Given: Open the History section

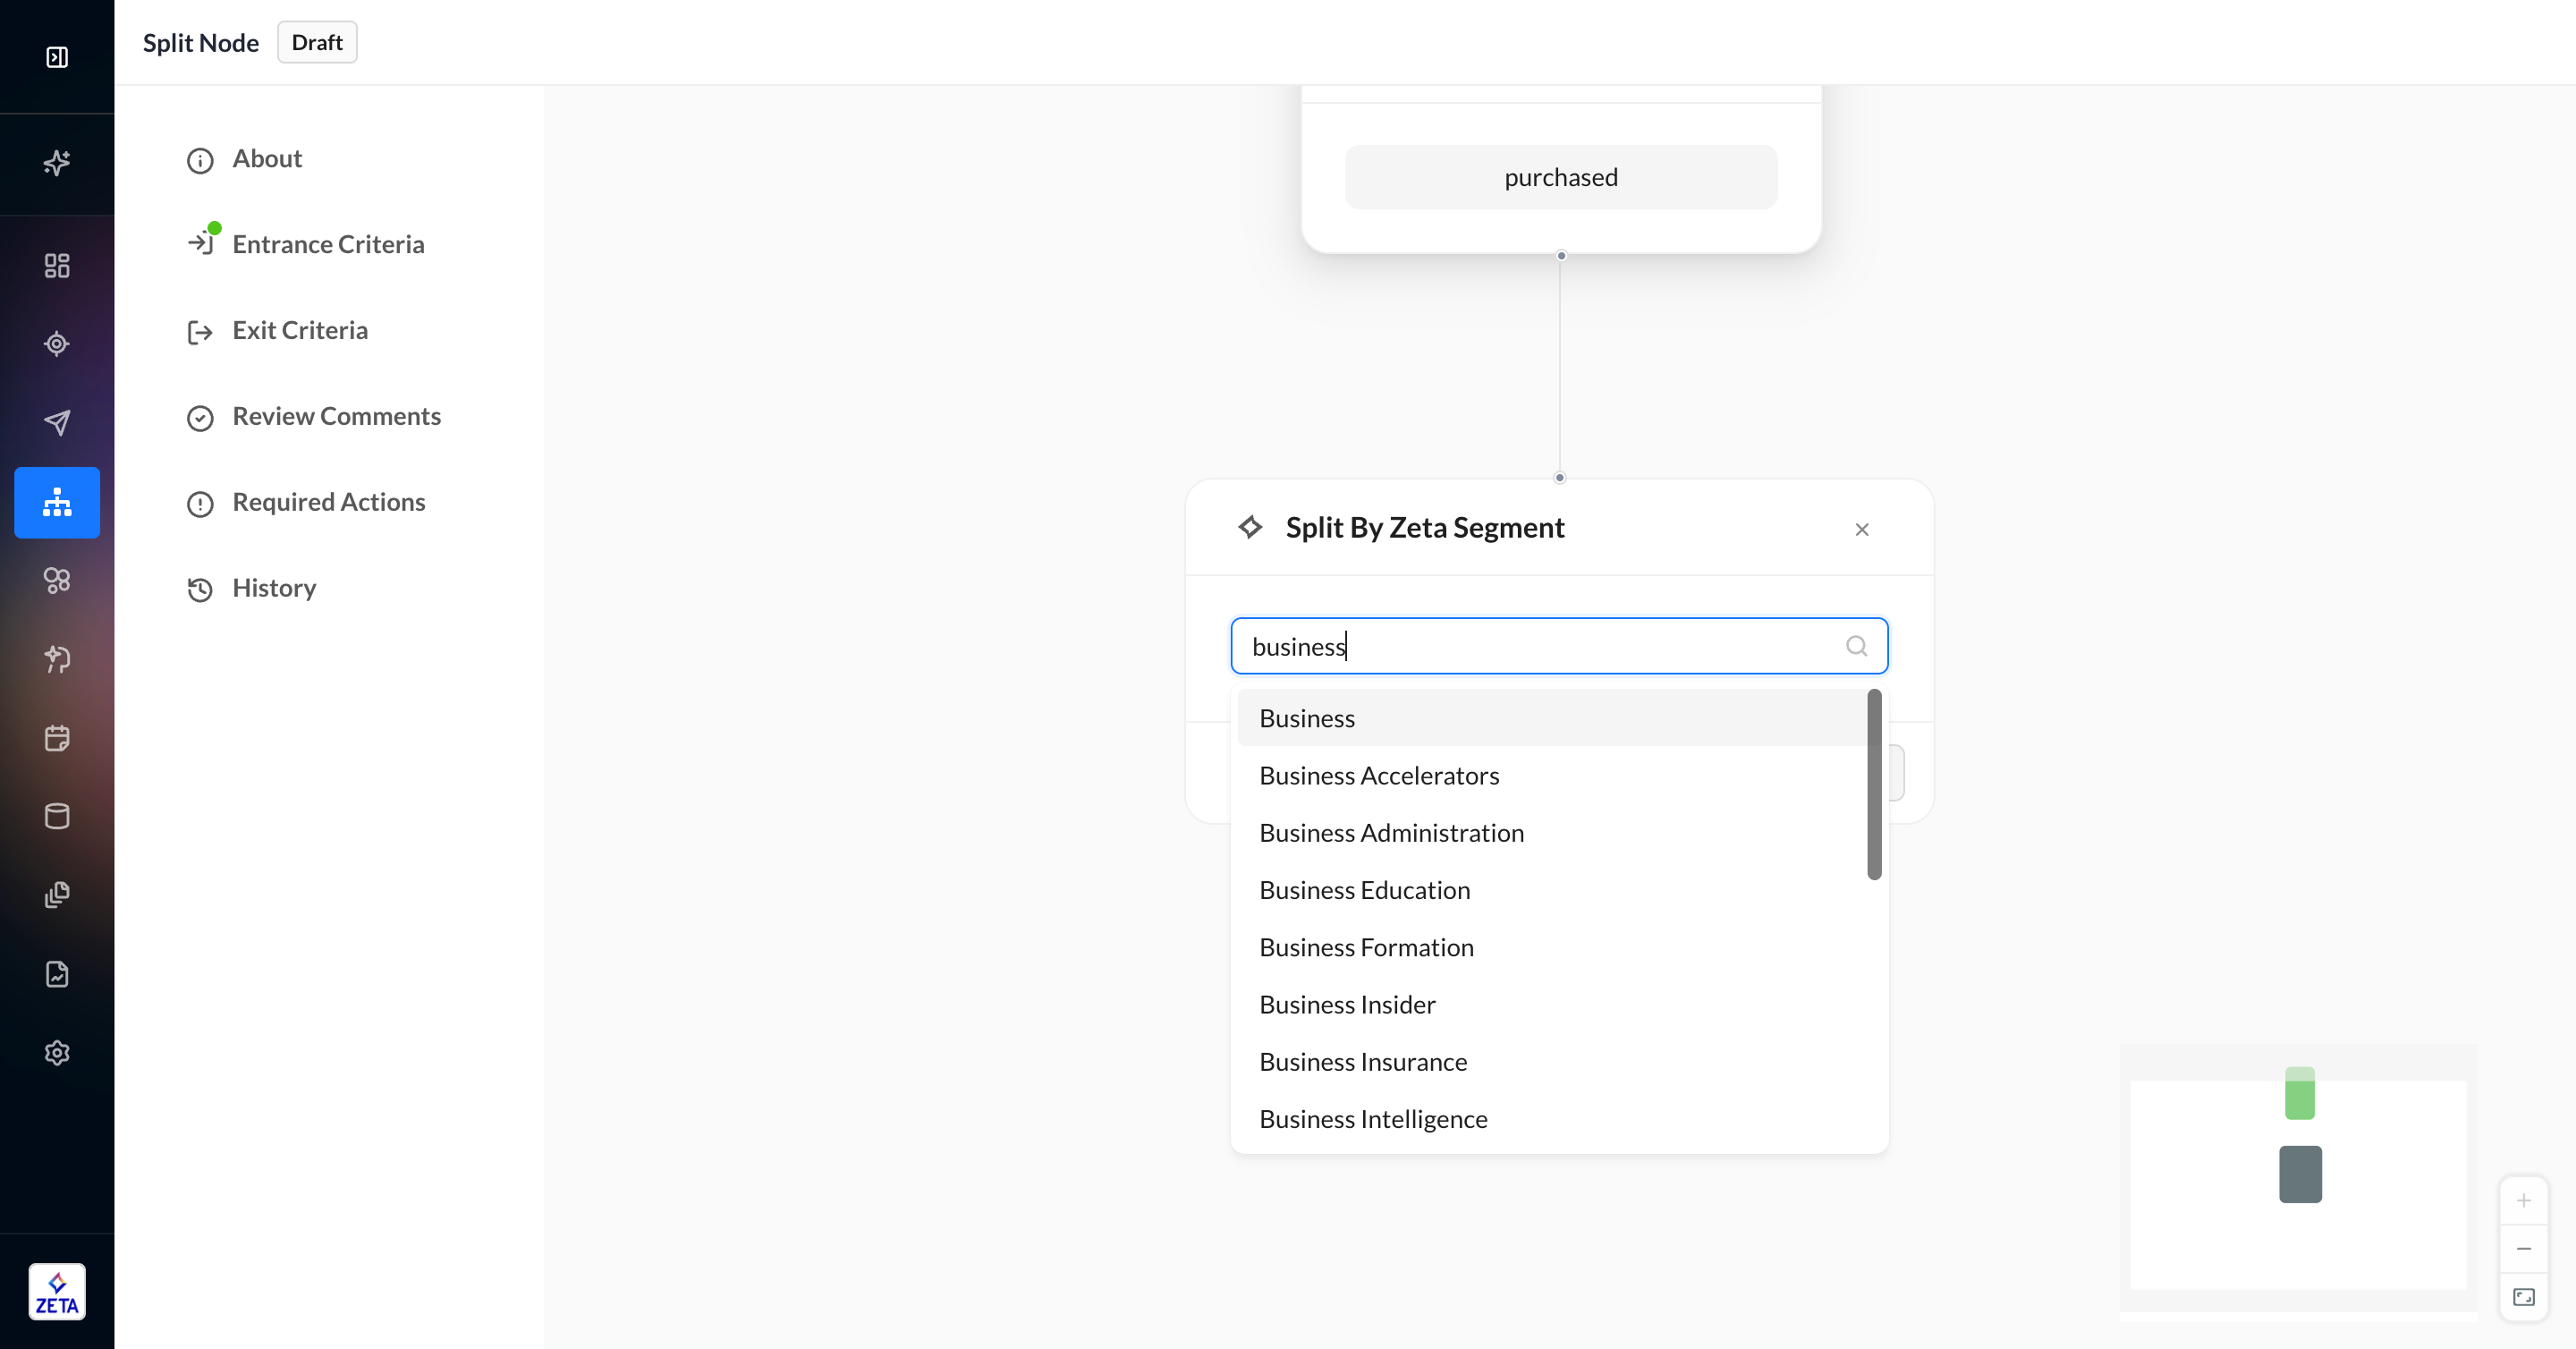Looking at the screenshot, I should [250, 589].
